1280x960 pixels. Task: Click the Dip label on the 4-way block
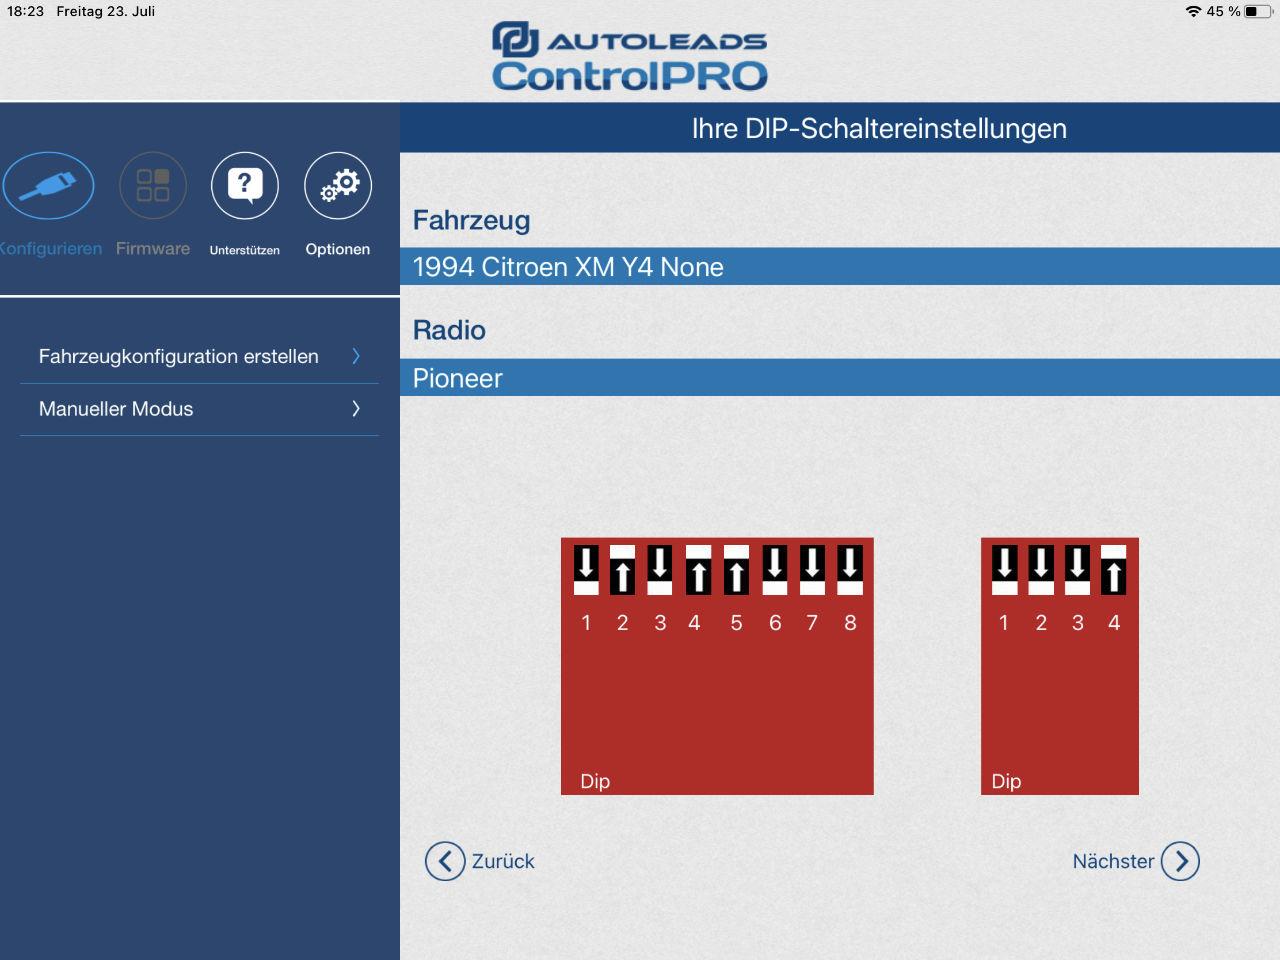pos(1006,781)
